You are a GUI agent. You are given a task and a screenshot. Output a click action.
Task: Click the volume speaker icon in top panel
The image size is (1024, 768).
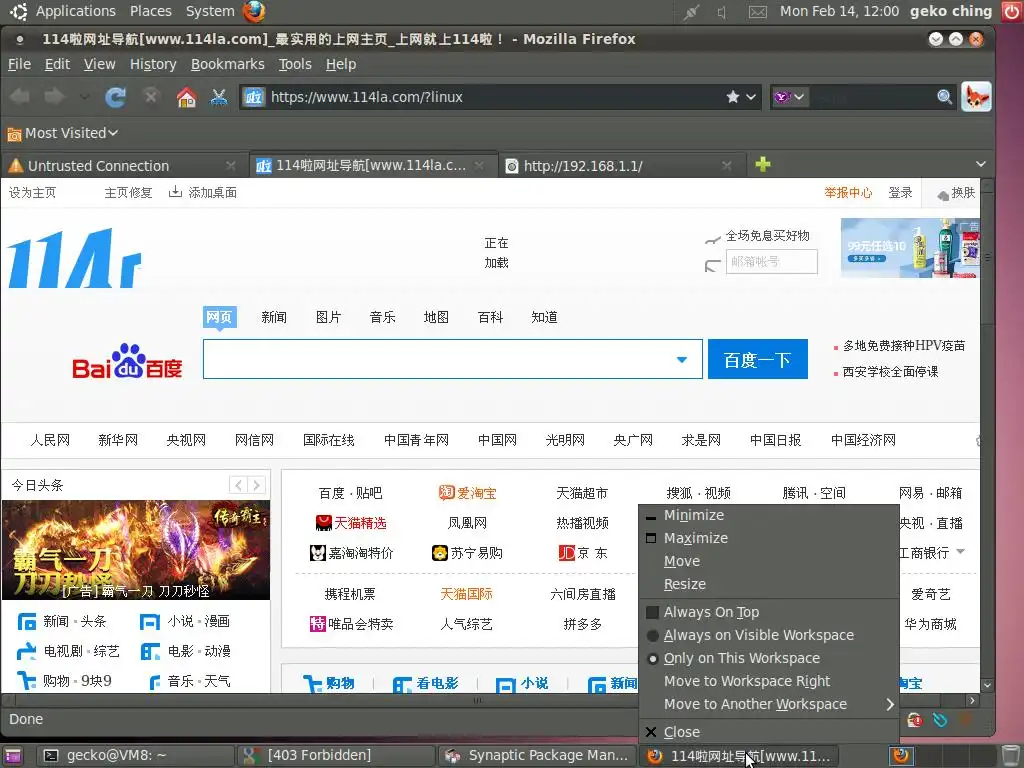(722, 12)
